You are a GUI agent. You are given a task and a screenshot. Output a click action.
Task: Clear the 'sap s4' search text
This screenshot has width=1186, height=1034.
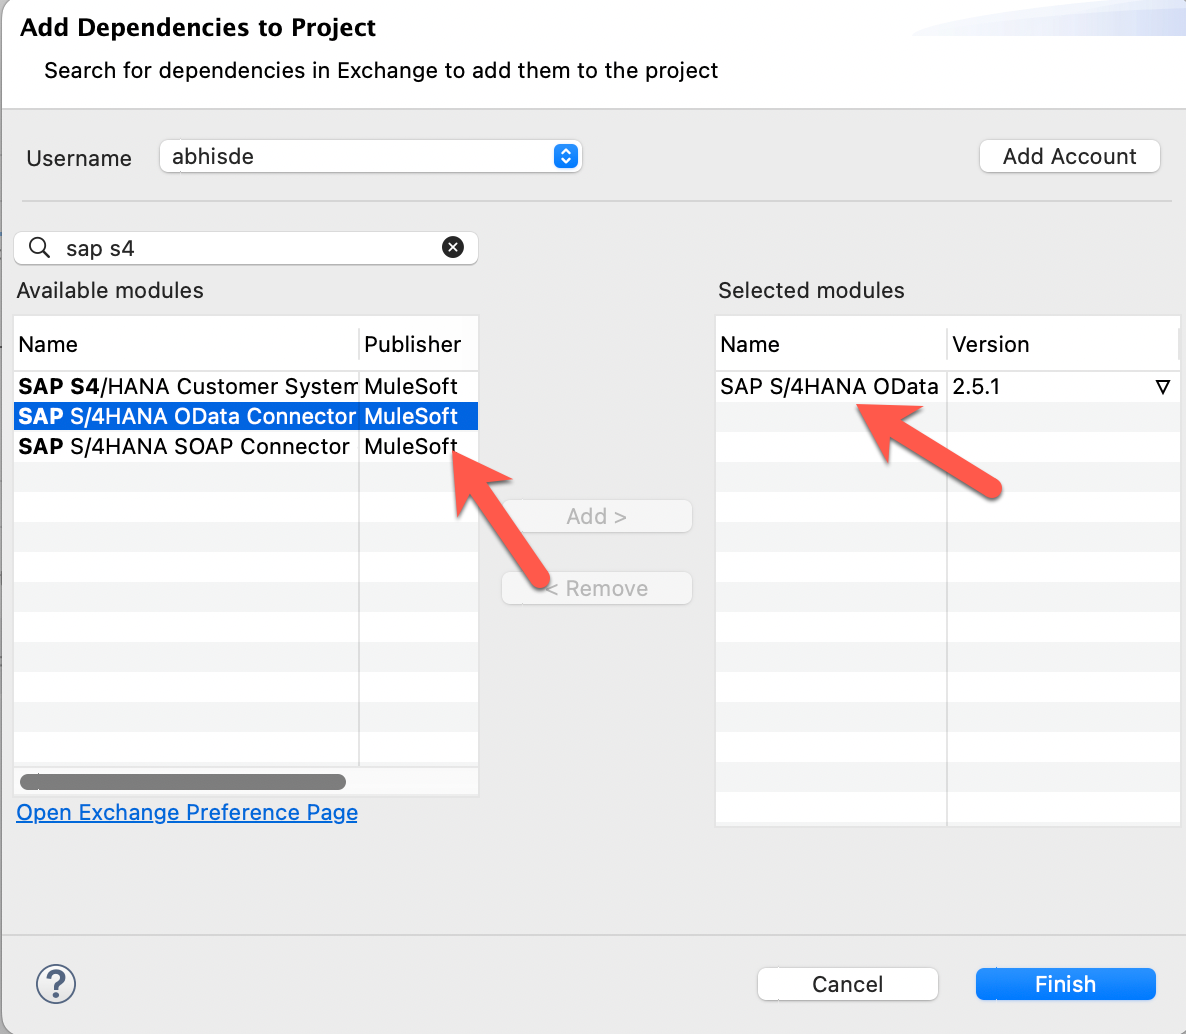(452, 247)
